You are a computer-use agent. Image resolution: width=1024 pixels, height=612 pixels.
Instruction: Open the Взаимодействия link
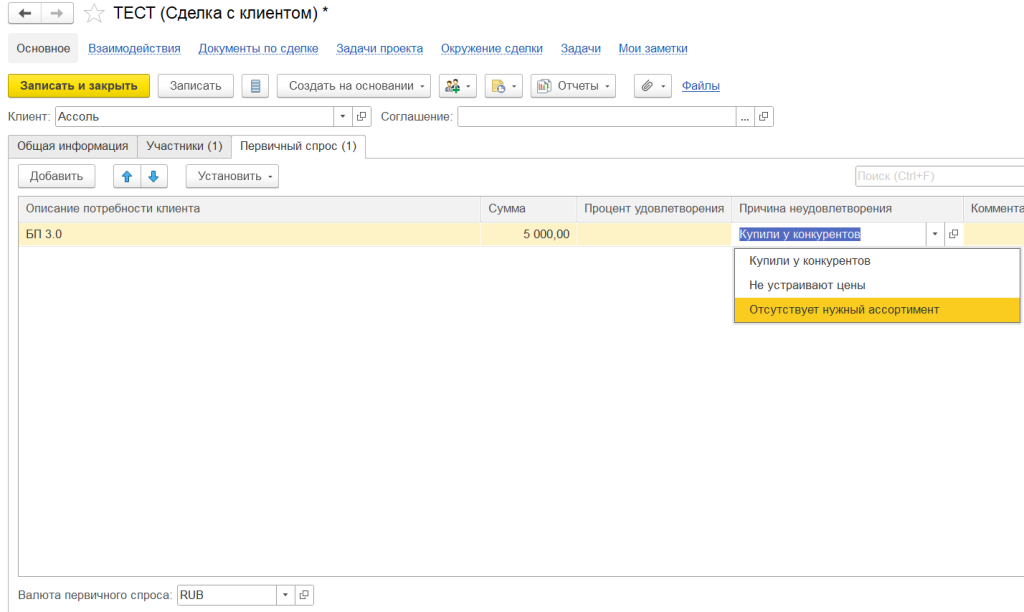click(x=135, y=48)
